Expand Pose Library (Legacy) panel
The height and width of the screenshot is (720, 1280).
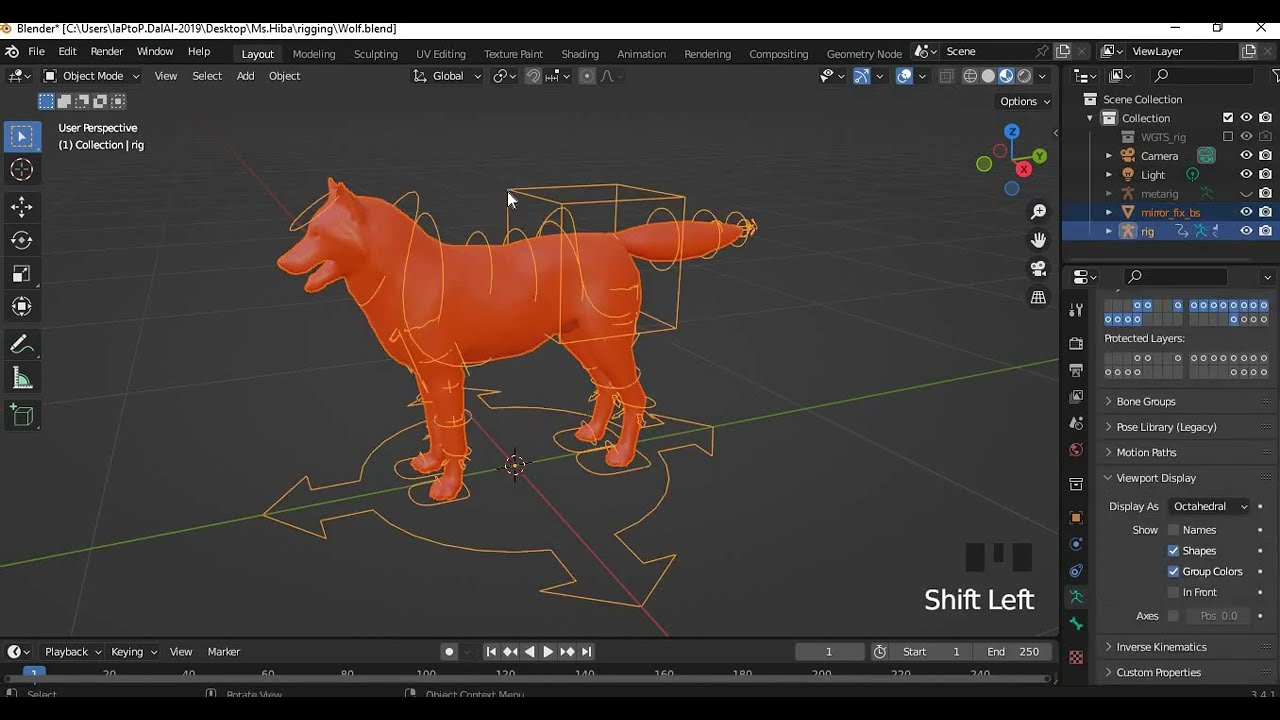tap(1166, 427)
